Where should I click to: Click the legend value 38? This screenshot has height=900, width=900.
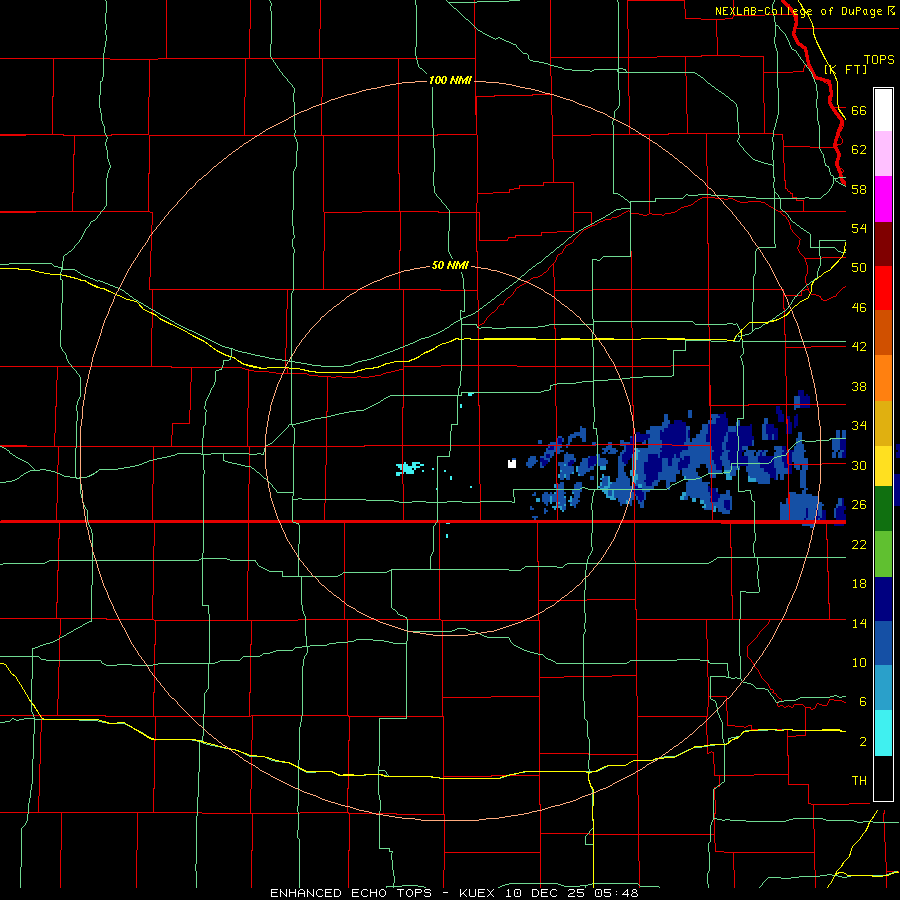click(x=859, y=386)
